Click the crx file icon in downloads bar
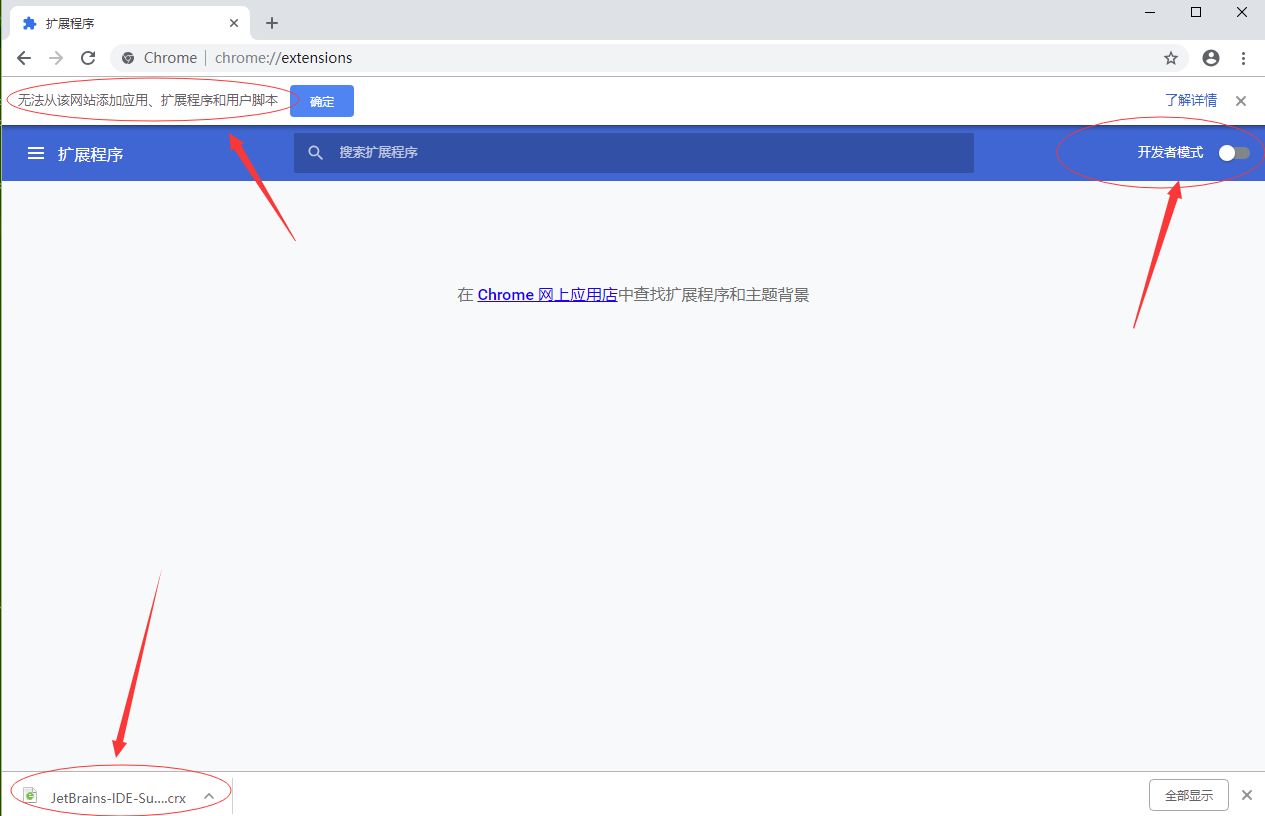This screenshot has width=1265, height=816. coord(31,796)
